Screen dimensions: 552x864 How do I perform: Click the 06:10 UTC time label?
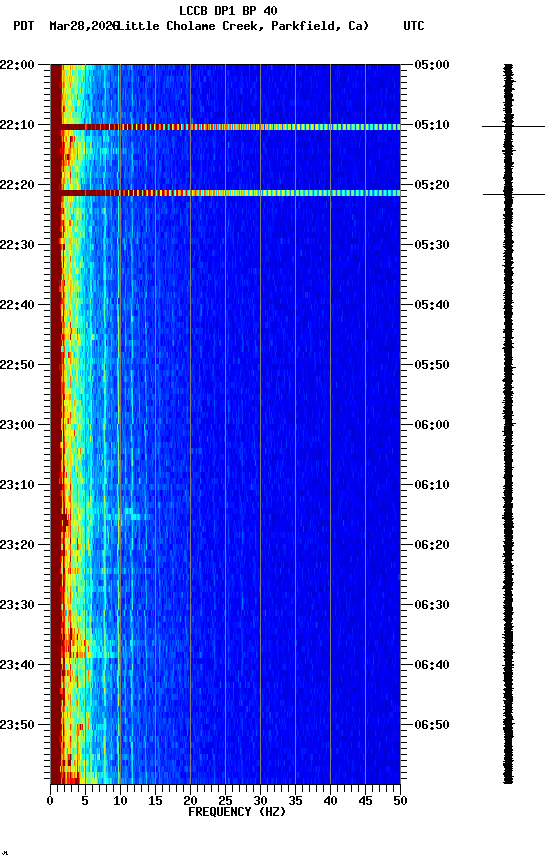point(432,485)
